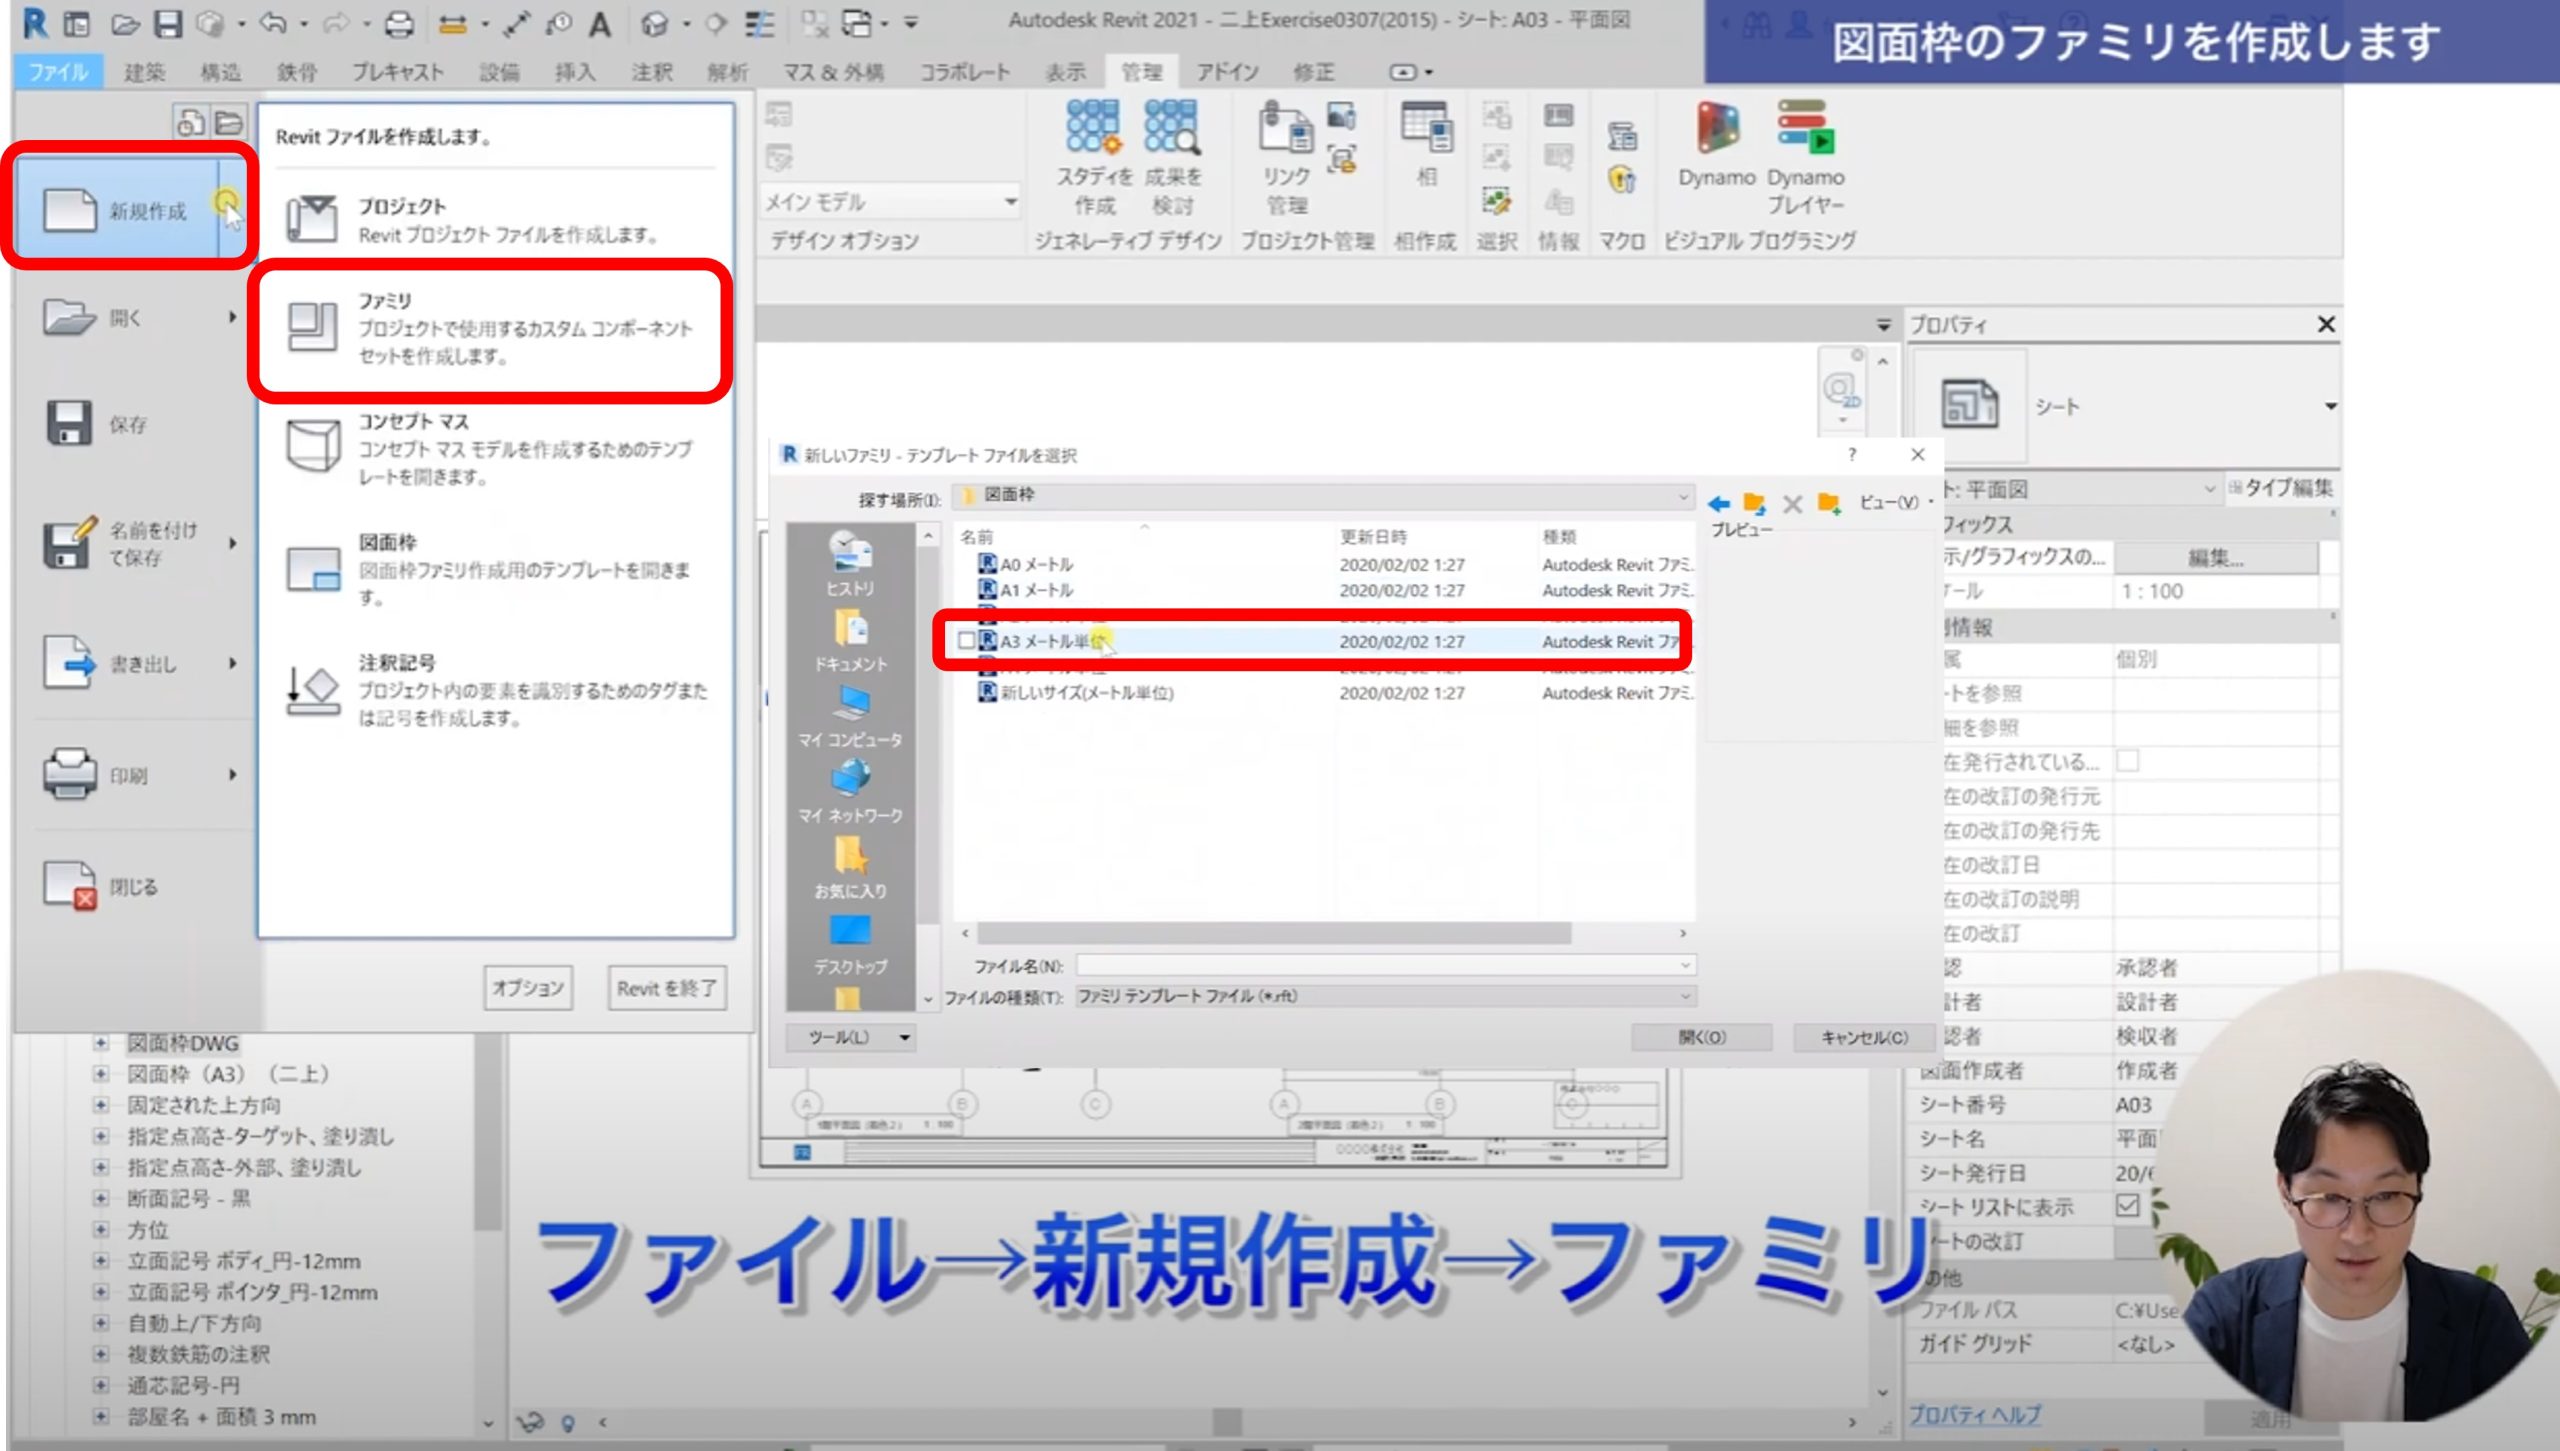This screenshot has width=2560, height=1451.
Task: Click the キャンセル button in dialog
Action: [x=1864, y=1037]
